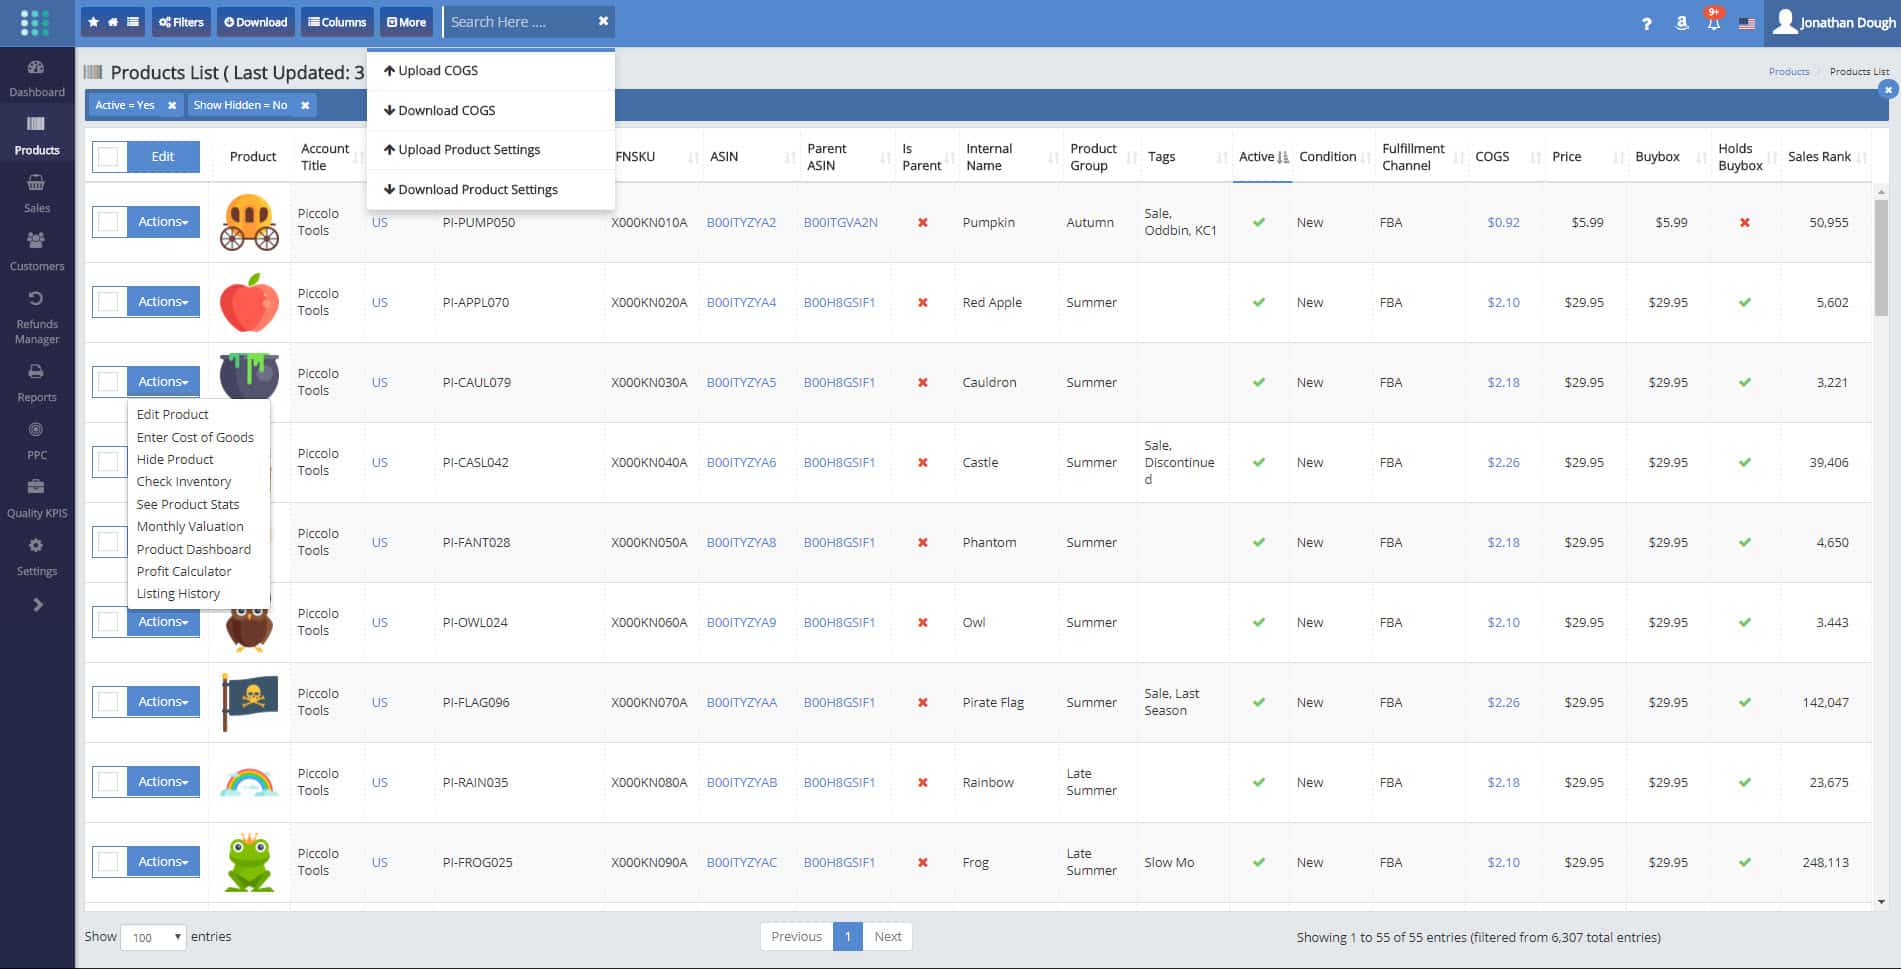This screenshot has width=1901, height=969.
Task: Check the select-all checkbox beside Edit
Action: (x=109, y=157)
